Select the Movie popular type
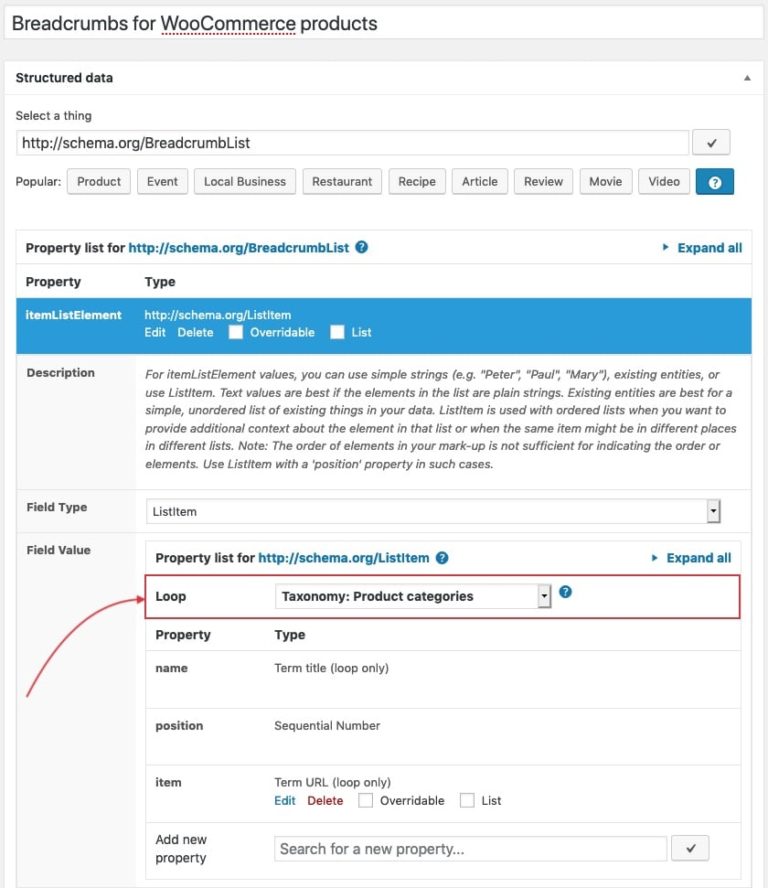The width and height of the screenshot is (768, 888). point(605,182)
